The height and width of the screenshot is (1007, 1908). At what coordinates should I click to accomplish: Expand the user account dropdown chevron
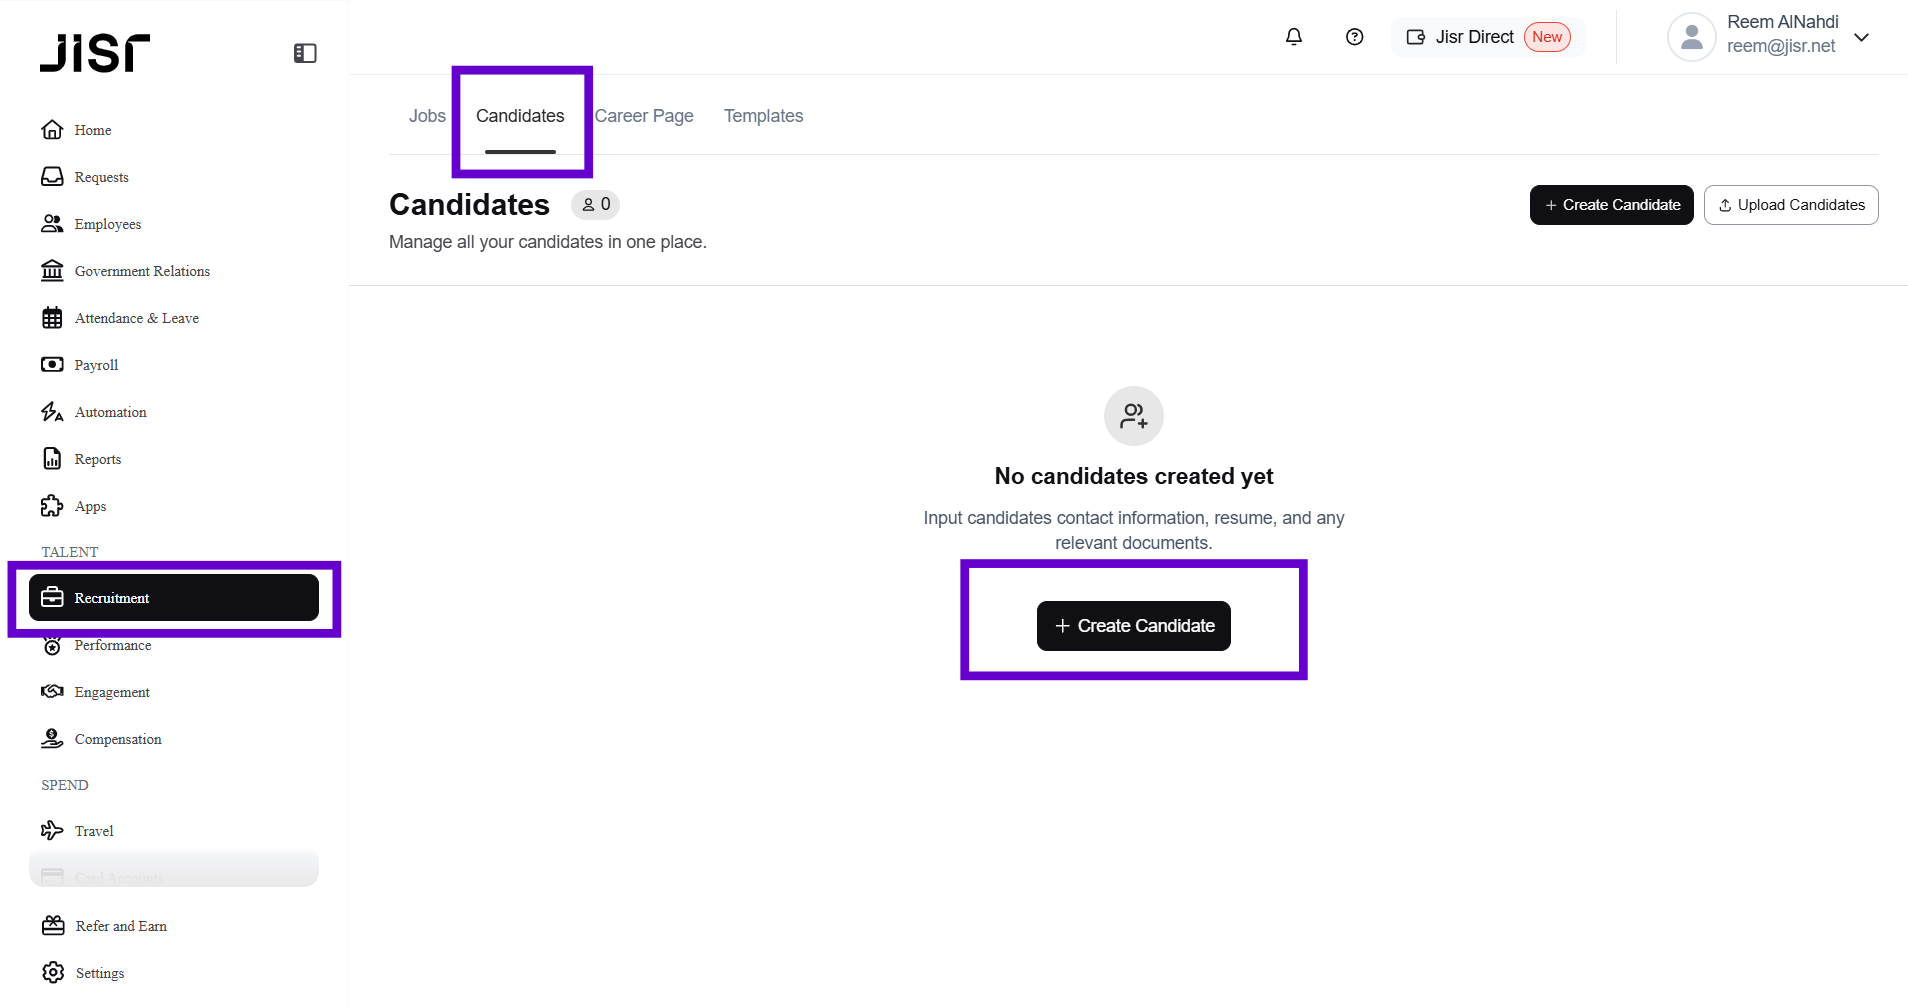[1861, 37]
